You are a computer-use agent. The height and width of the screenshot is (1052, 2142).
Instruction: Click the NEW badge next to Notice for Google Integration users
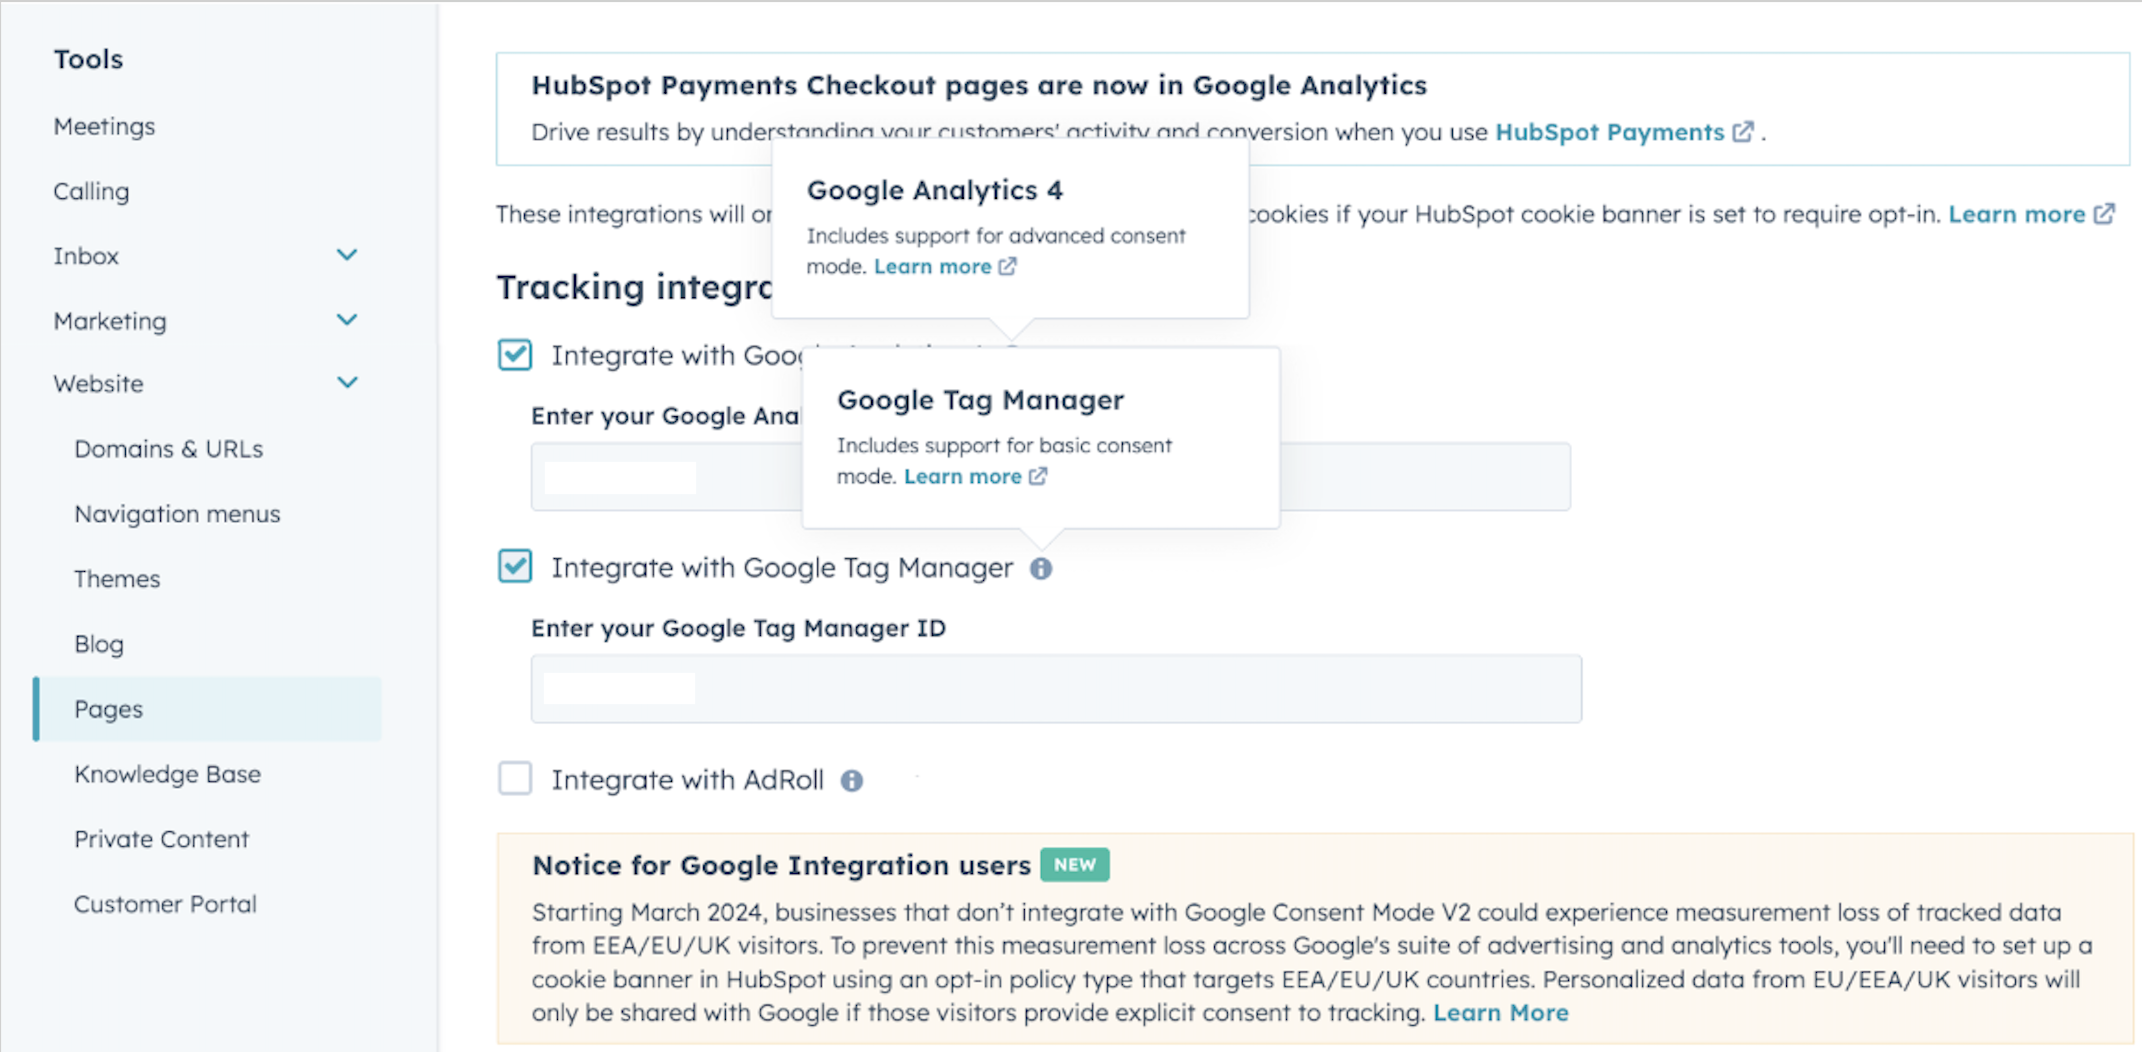coord(1075,864)
